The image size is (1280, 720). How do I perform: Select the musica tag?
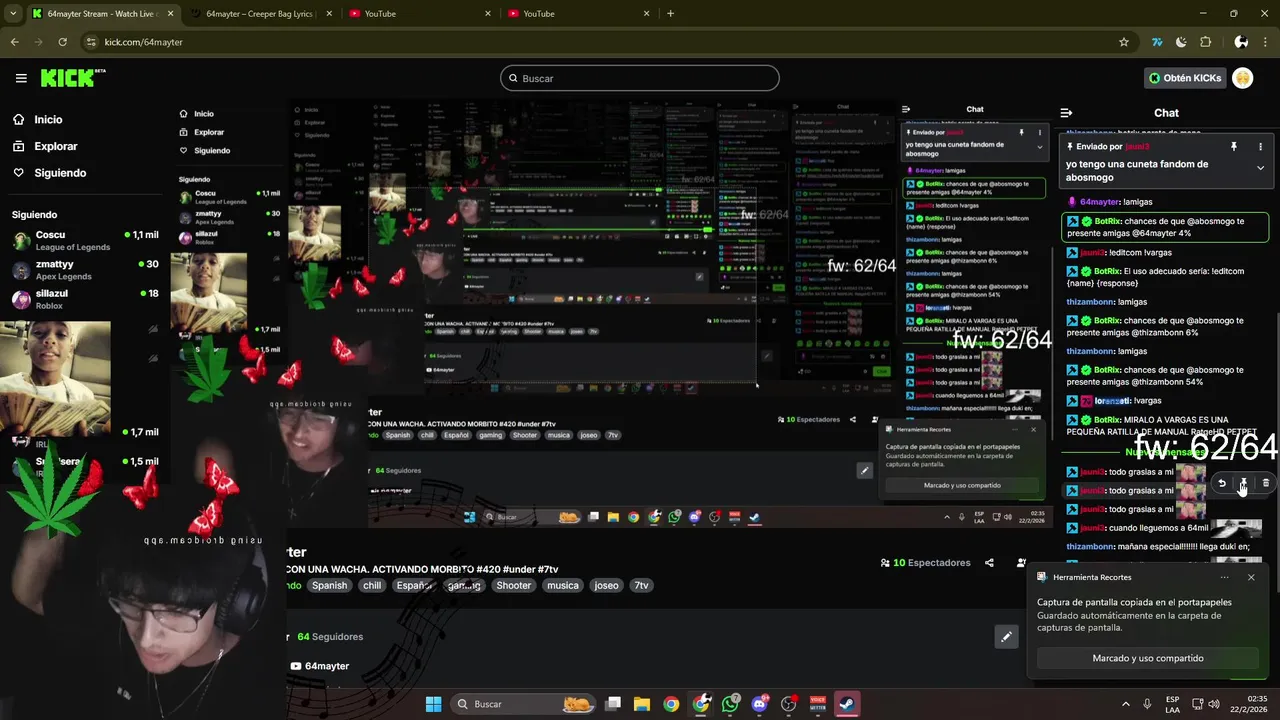(x=562, y=586)
